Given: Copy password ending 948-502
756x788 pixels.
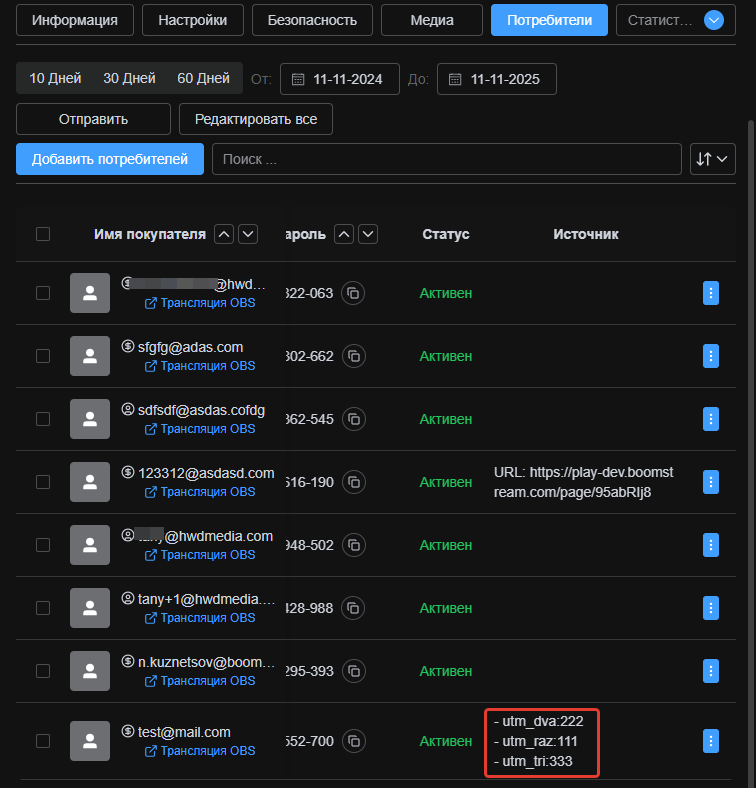Looking at the screenshot, I should pyautogui.click(x=354, y=545).
